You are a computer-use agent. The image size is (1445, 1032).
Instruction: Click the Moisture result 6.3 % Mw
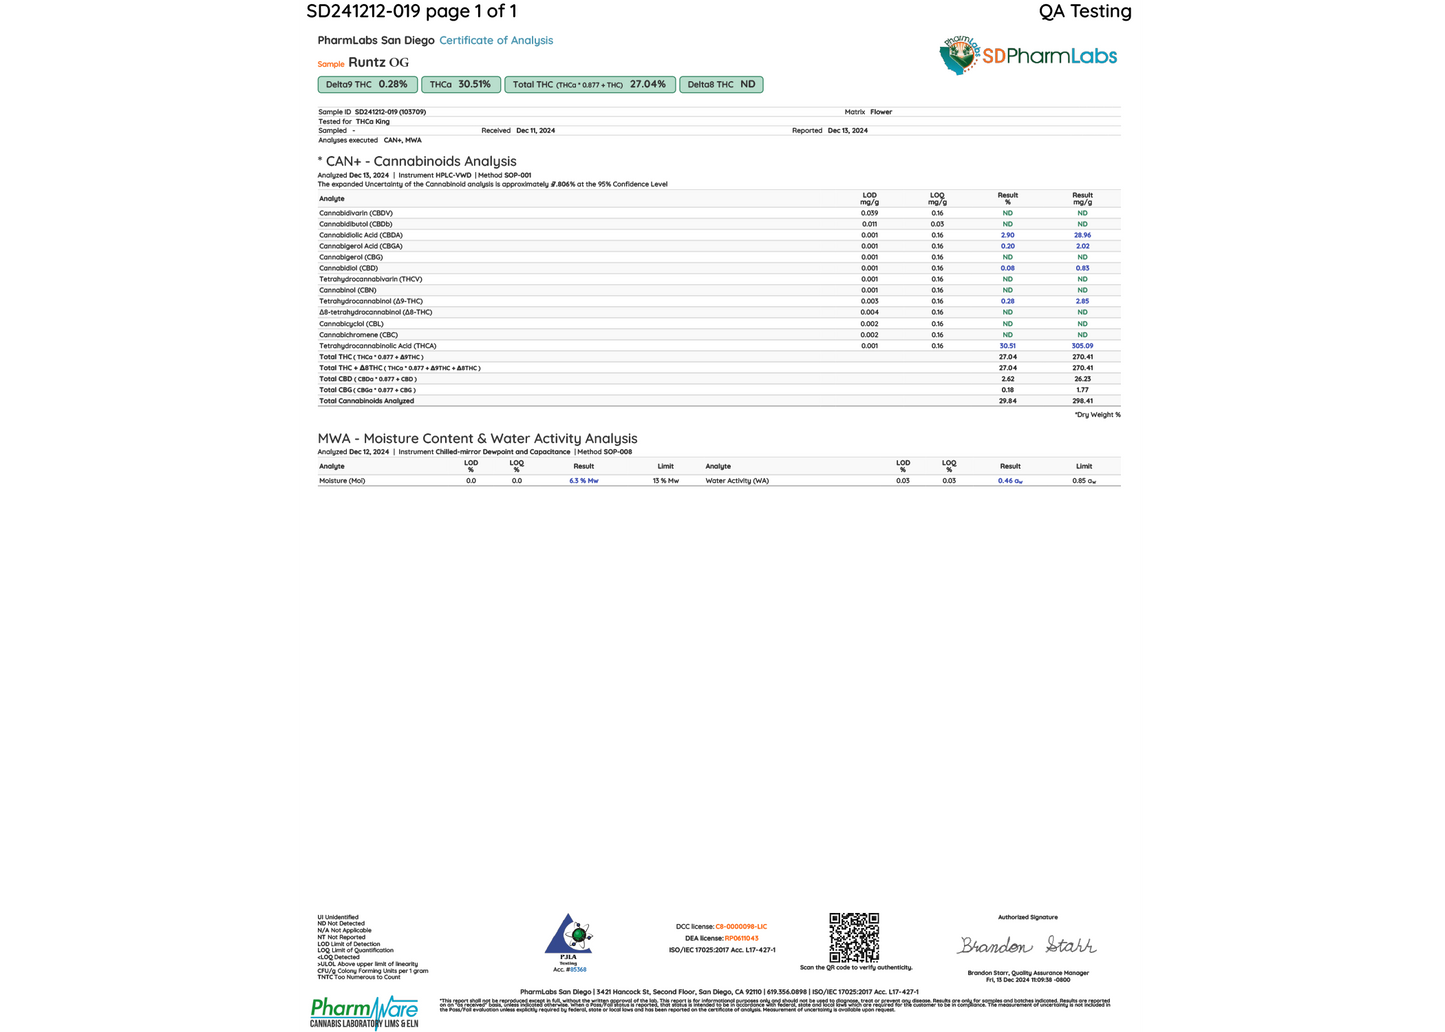583,481
